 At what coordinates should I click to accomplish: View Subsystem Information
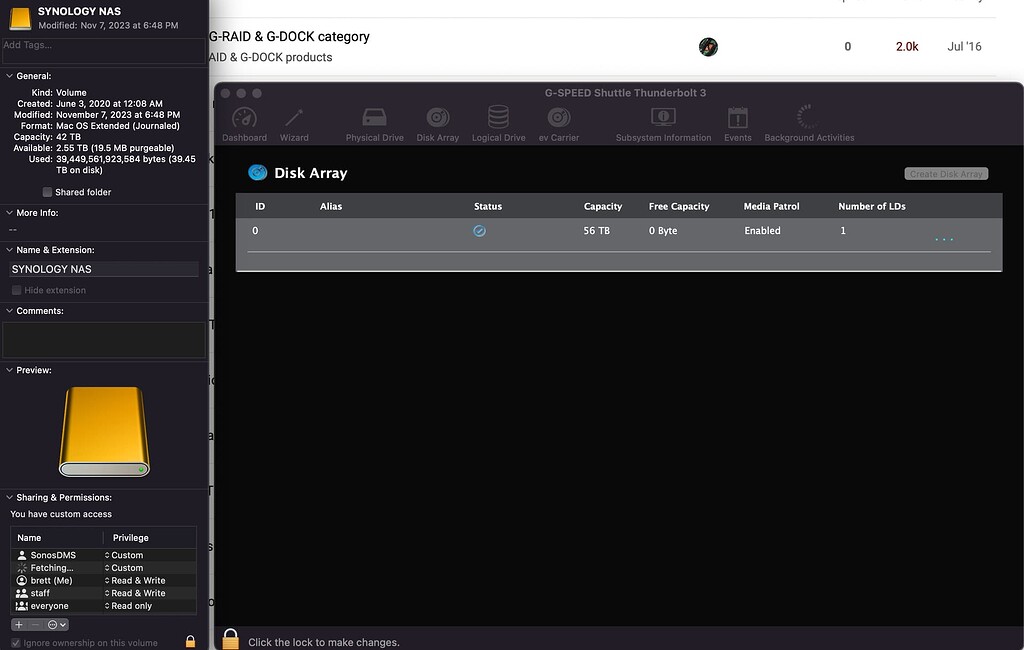coord(663,120)
